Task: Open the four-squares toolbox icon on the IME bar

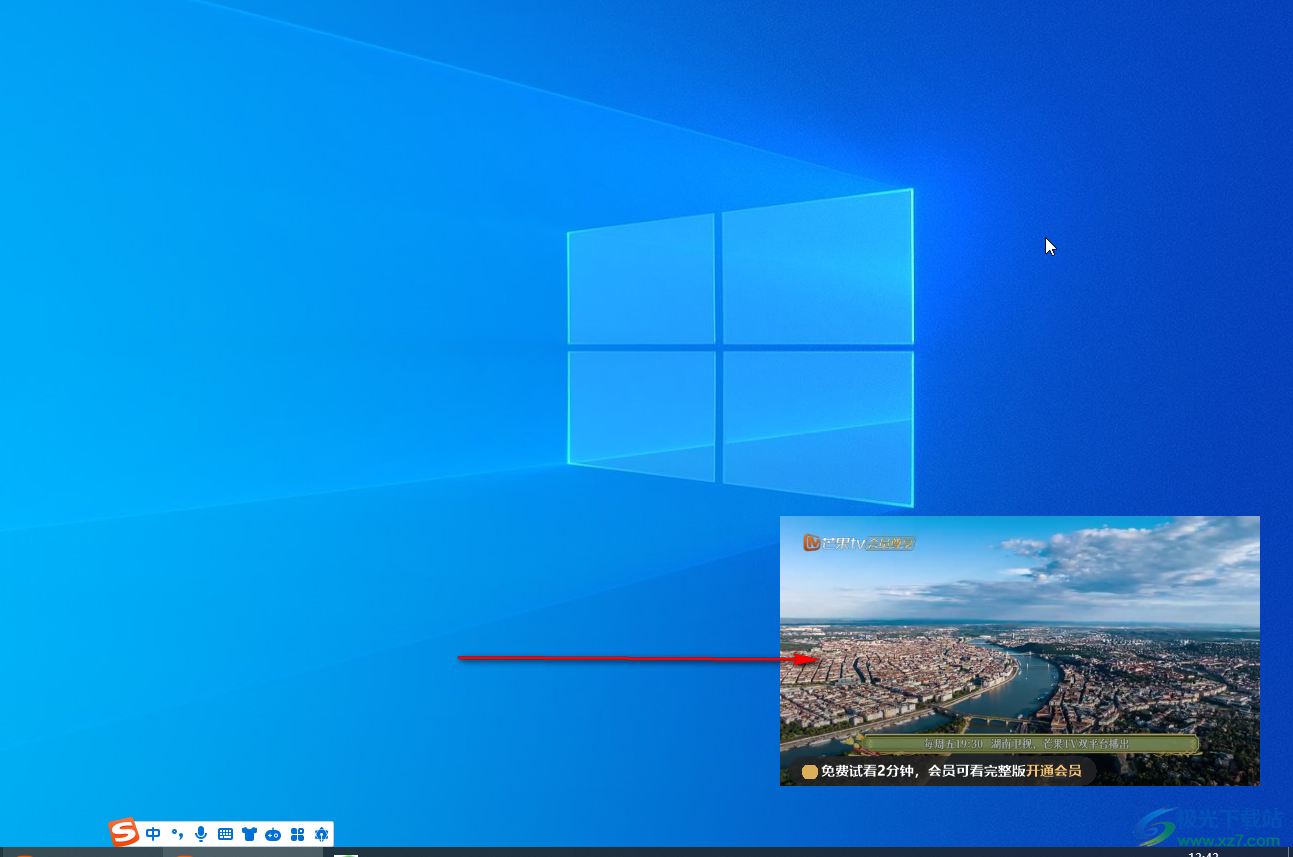Action: click(297, 834)
